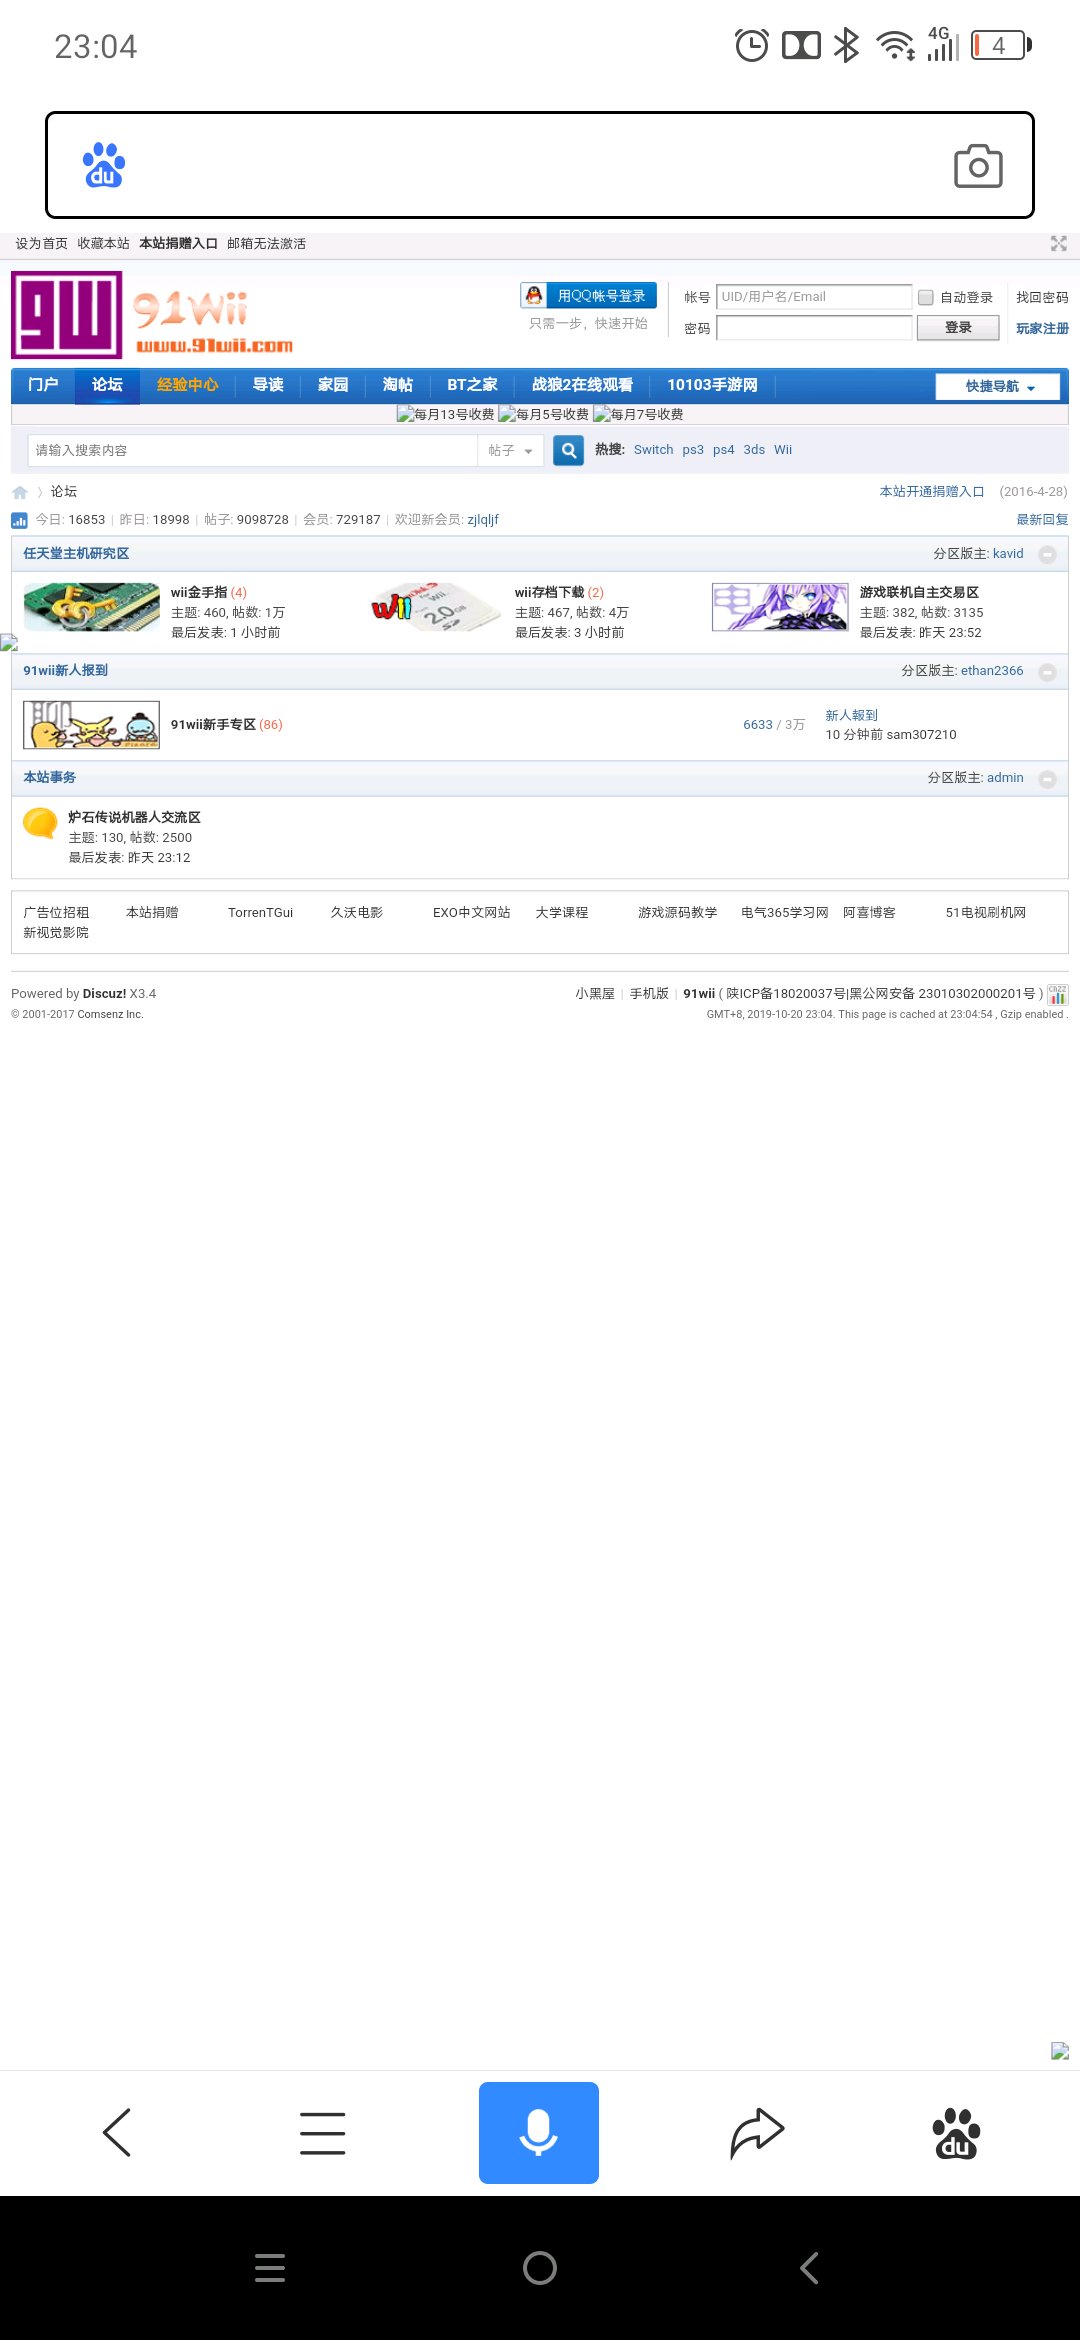Click the 最新回复 link
This screenshot has height=2340, width=1080.
click(x=1042, y=520)
